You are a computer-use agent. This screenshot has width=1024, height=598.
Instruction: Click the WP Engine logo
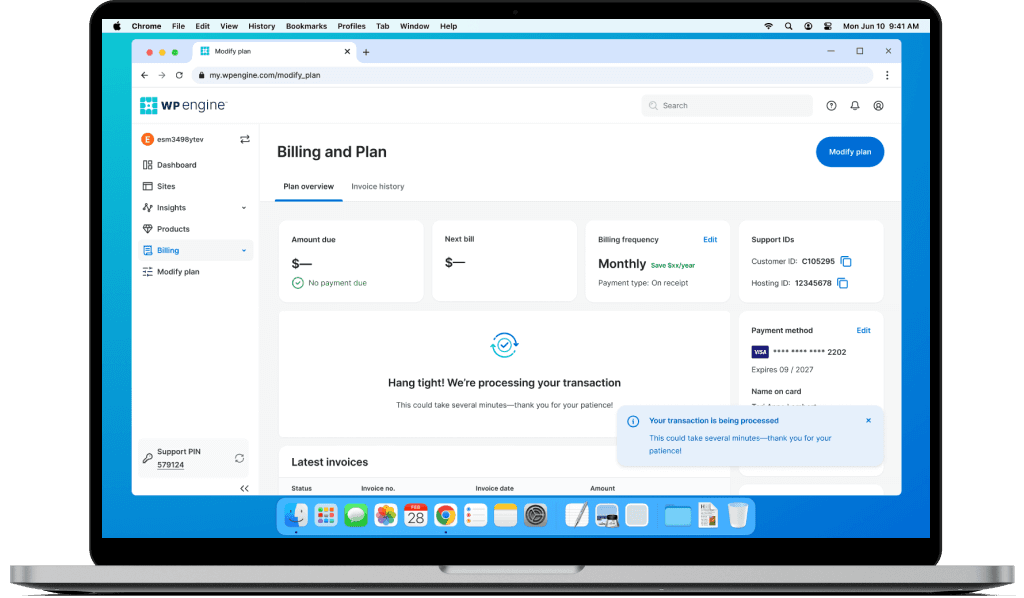pos(183,105)
